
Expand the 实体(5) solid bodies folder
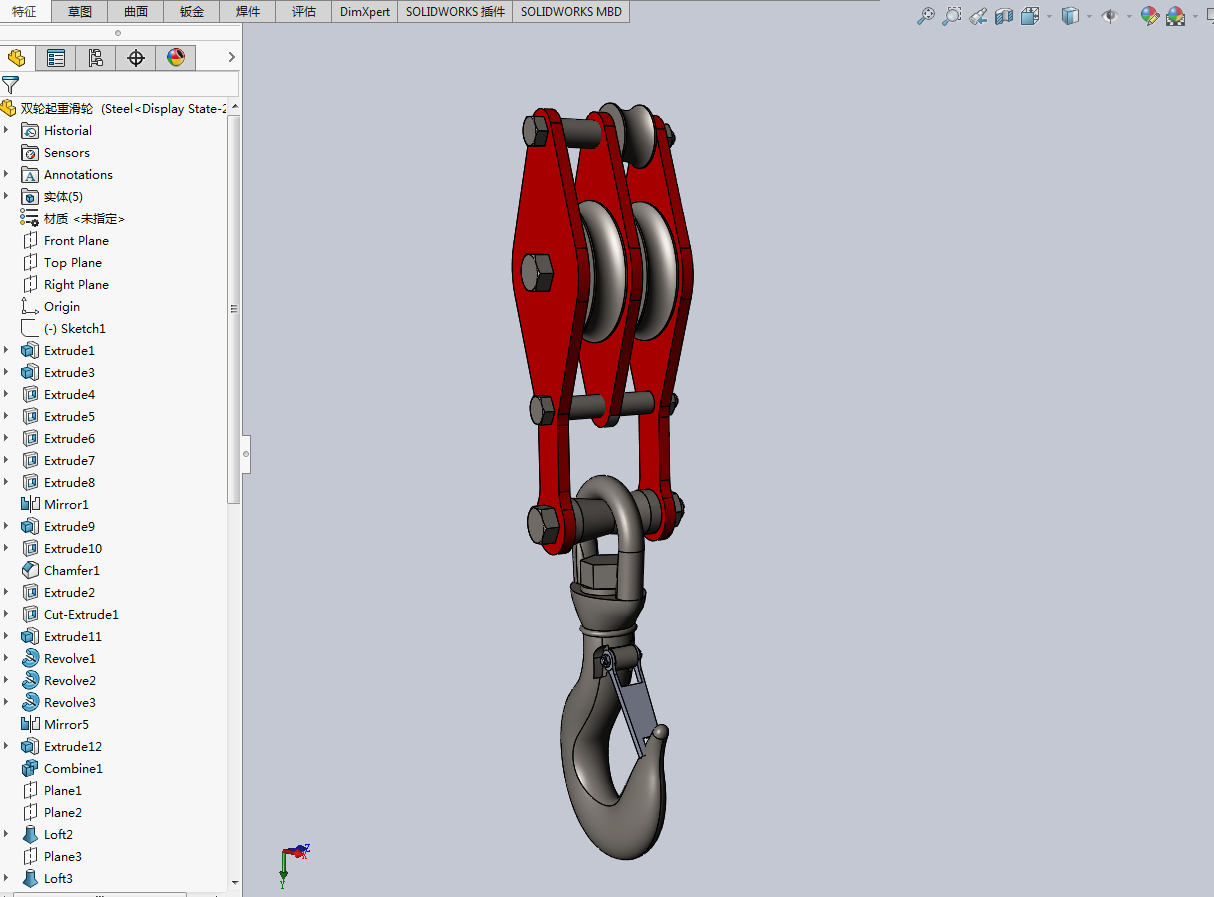[6, 196]
